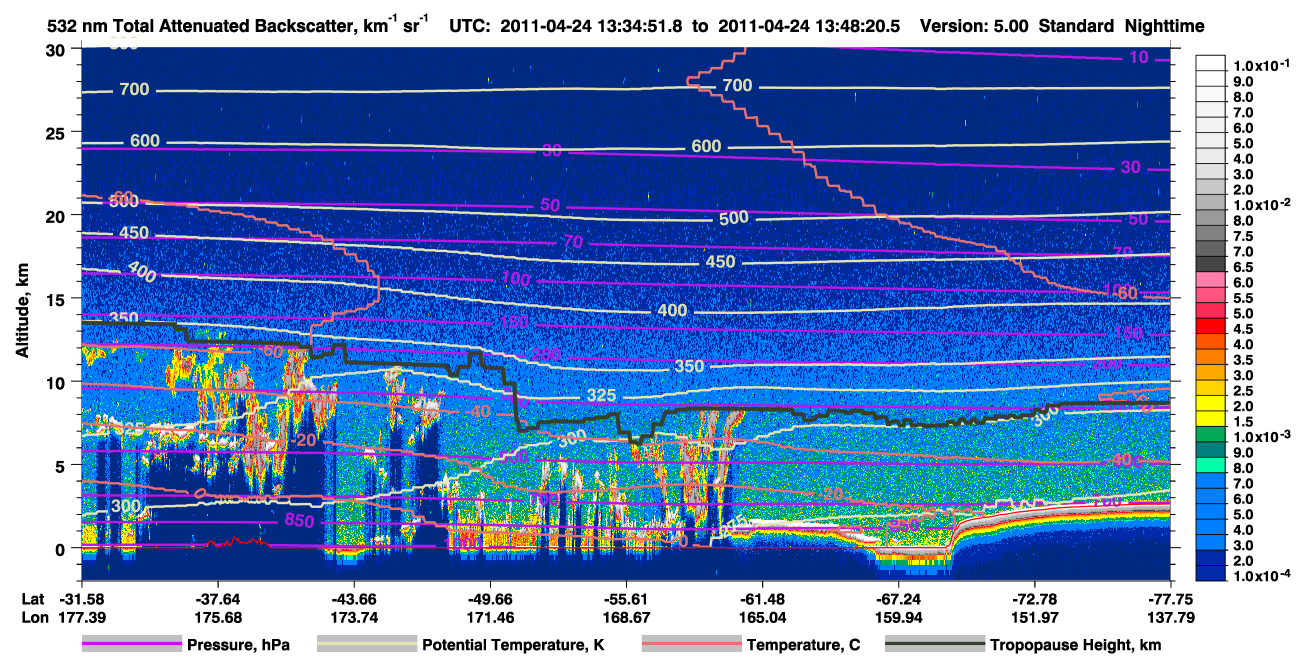The image size is (1300, 667).
Task: Click the colorbar label "3.5"
Action: (x=1243, y=359)
